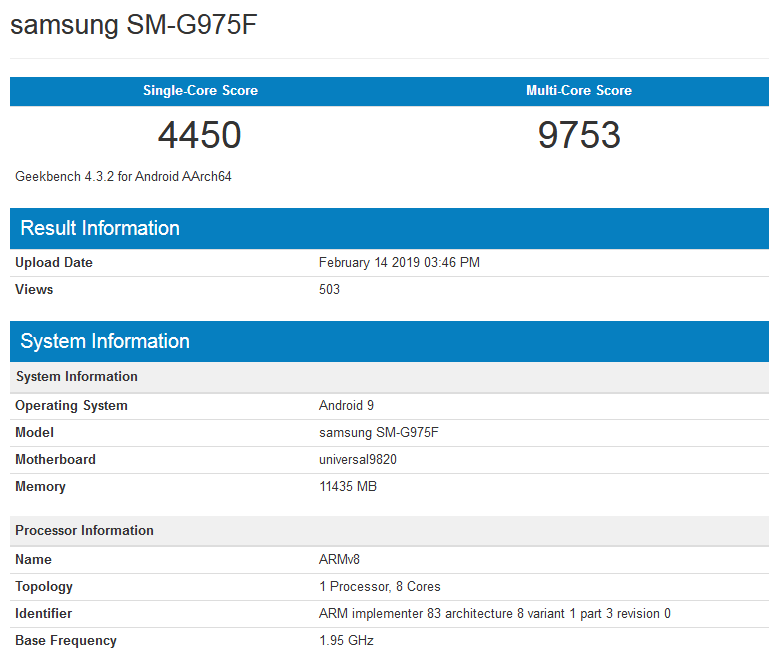Screen dimensions: 773x658
Task: Click the date February 14 2019 03:46 PM
Action: click(x=399, y=262)
